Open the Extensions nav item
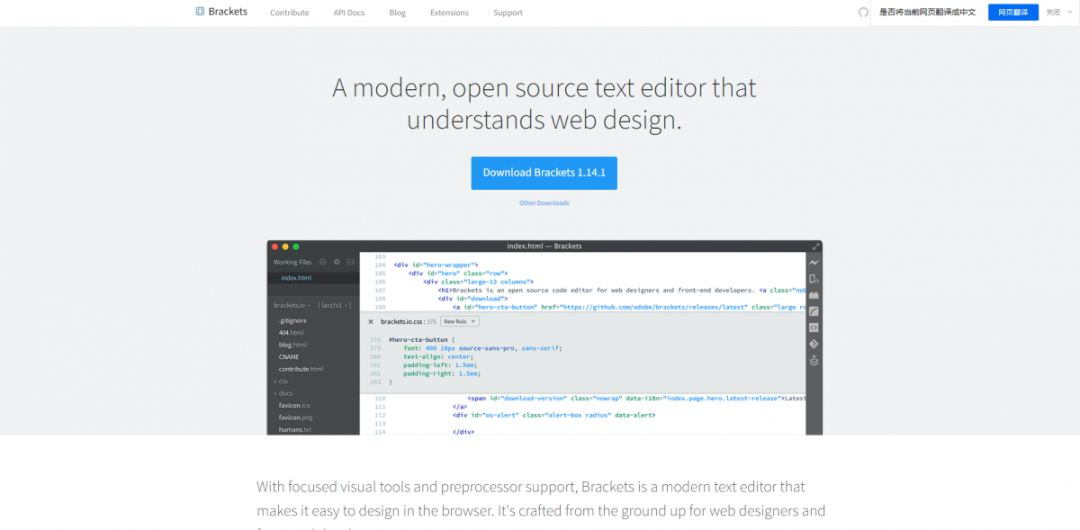The image size is (1080, 530). (449, 12)
